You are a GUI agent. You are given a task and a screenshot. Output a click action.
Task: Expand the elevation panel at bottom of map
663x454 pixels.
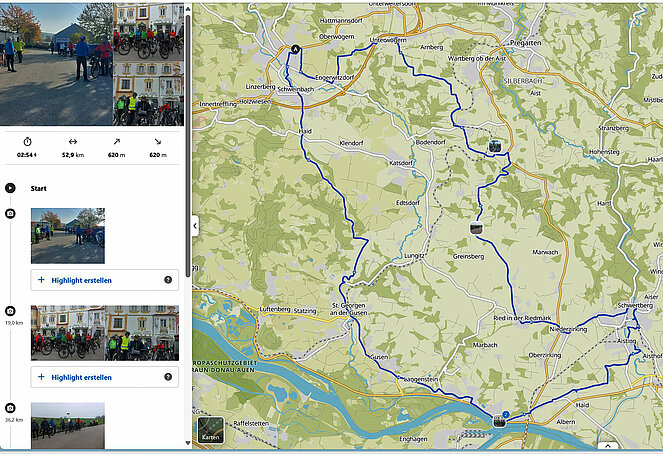tap(607, 446)
